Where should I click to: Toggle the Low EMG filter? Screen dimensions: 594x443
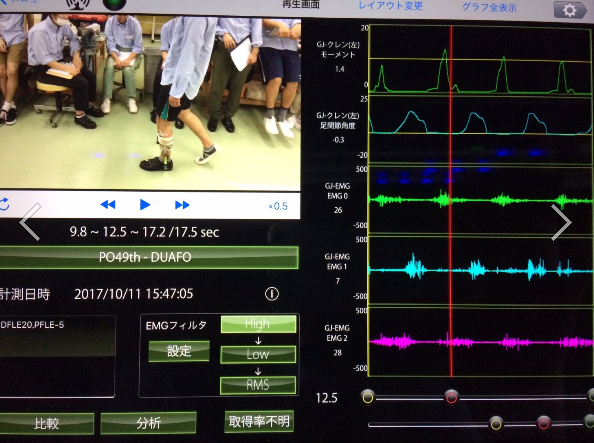[x=258, y=355]
